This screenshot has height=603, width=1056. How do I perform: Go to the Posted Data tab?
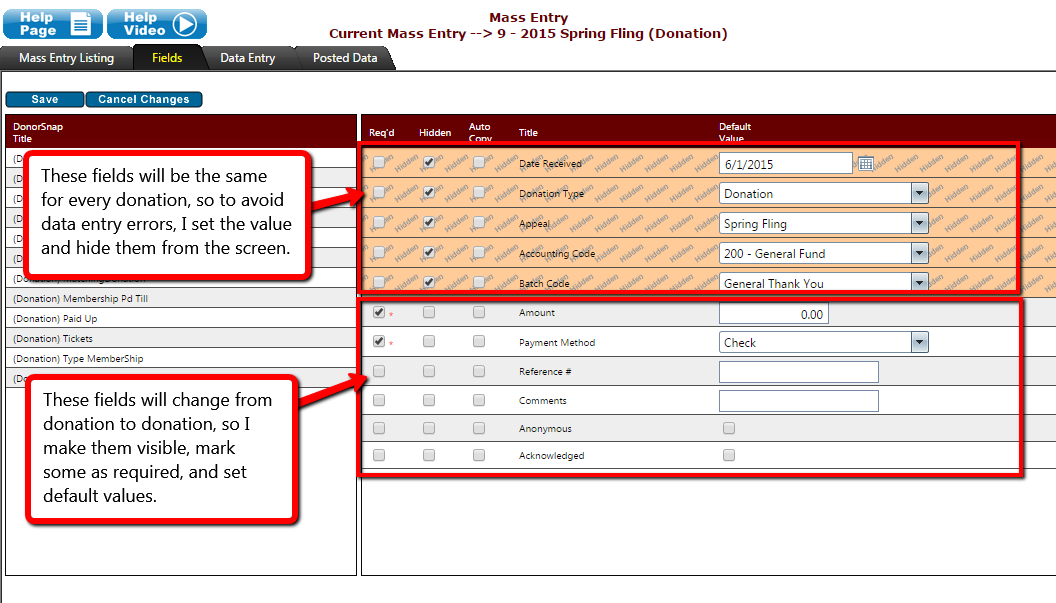click(345, 58)
